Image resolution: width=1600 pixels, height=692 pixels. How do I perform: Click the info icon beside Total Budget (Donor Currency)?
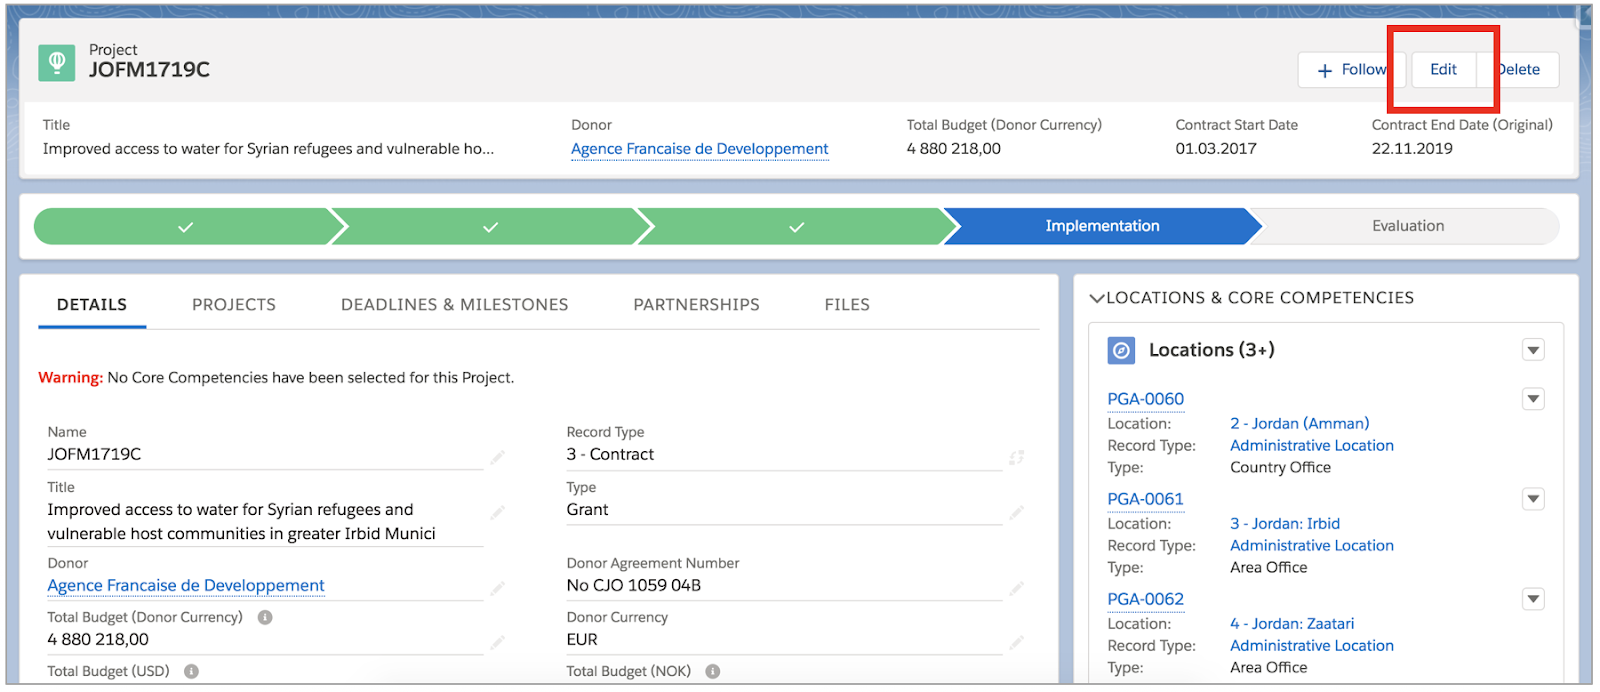265,617
